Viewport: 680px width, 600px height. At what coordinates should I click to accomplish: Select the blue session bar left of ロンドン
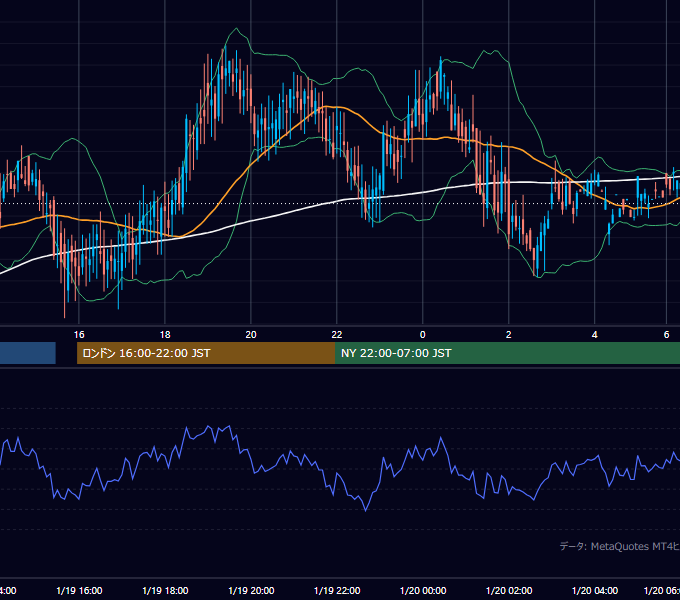28,353
